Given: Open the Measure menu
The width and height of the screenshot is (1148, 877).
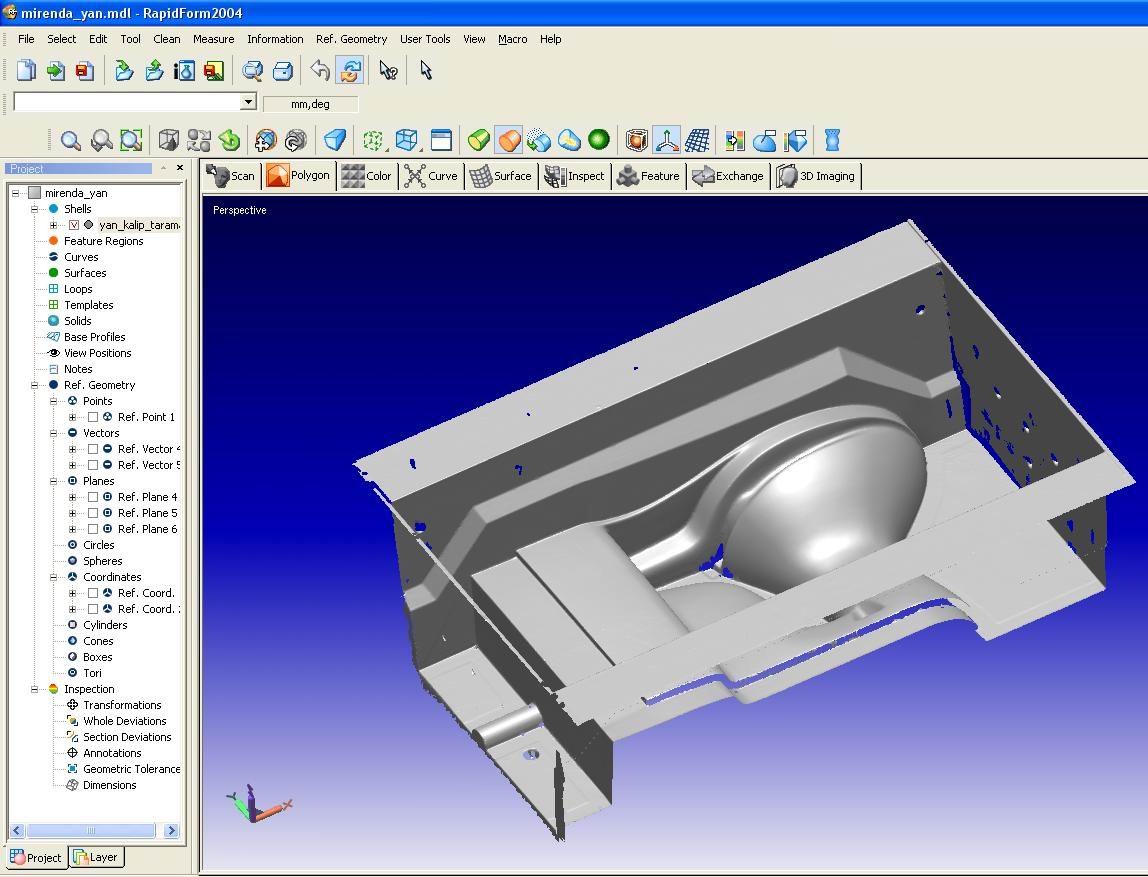Looking at the screenshot, I should (213, 39).
